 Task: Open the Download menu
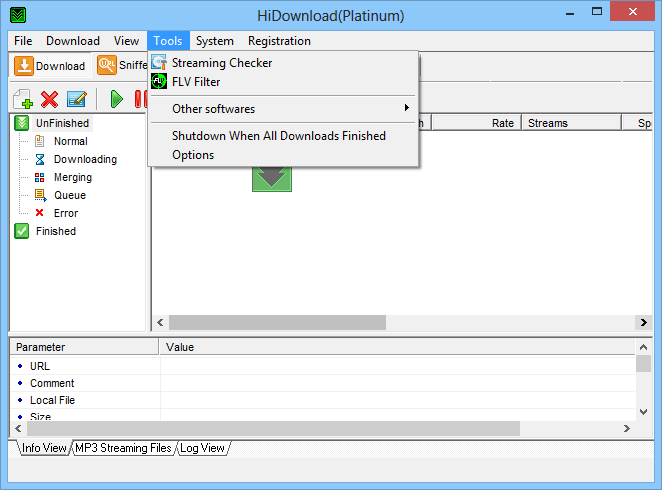point(73,41)
